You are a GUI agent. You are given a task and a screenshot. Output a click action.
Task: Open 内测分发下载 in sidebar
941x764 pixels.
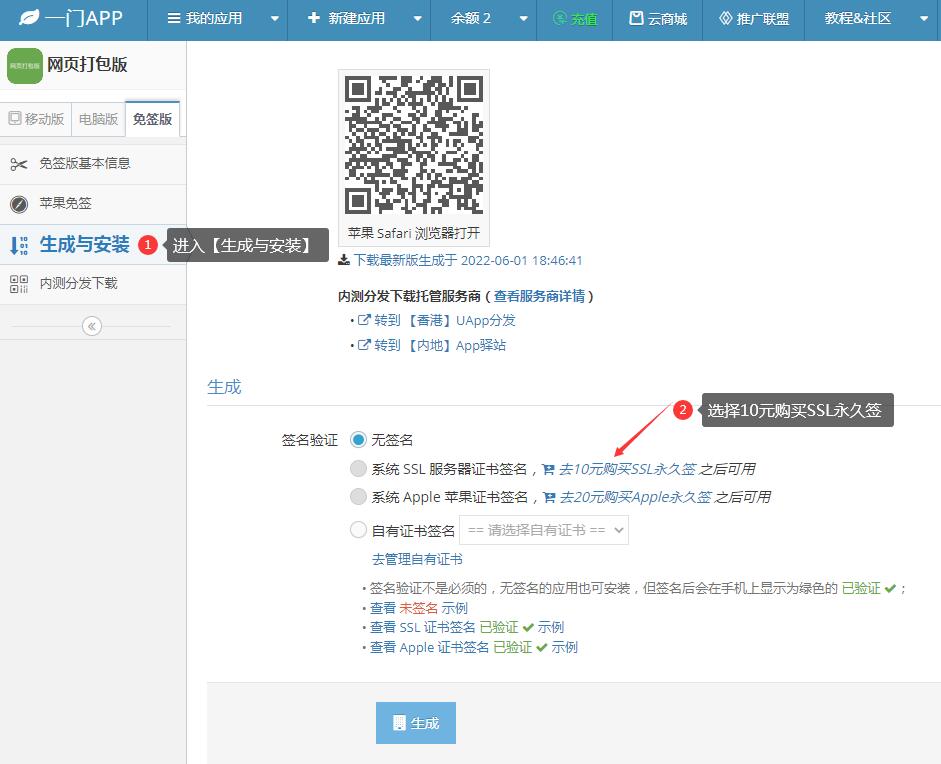pyautogui.click(x=93, y=284)
